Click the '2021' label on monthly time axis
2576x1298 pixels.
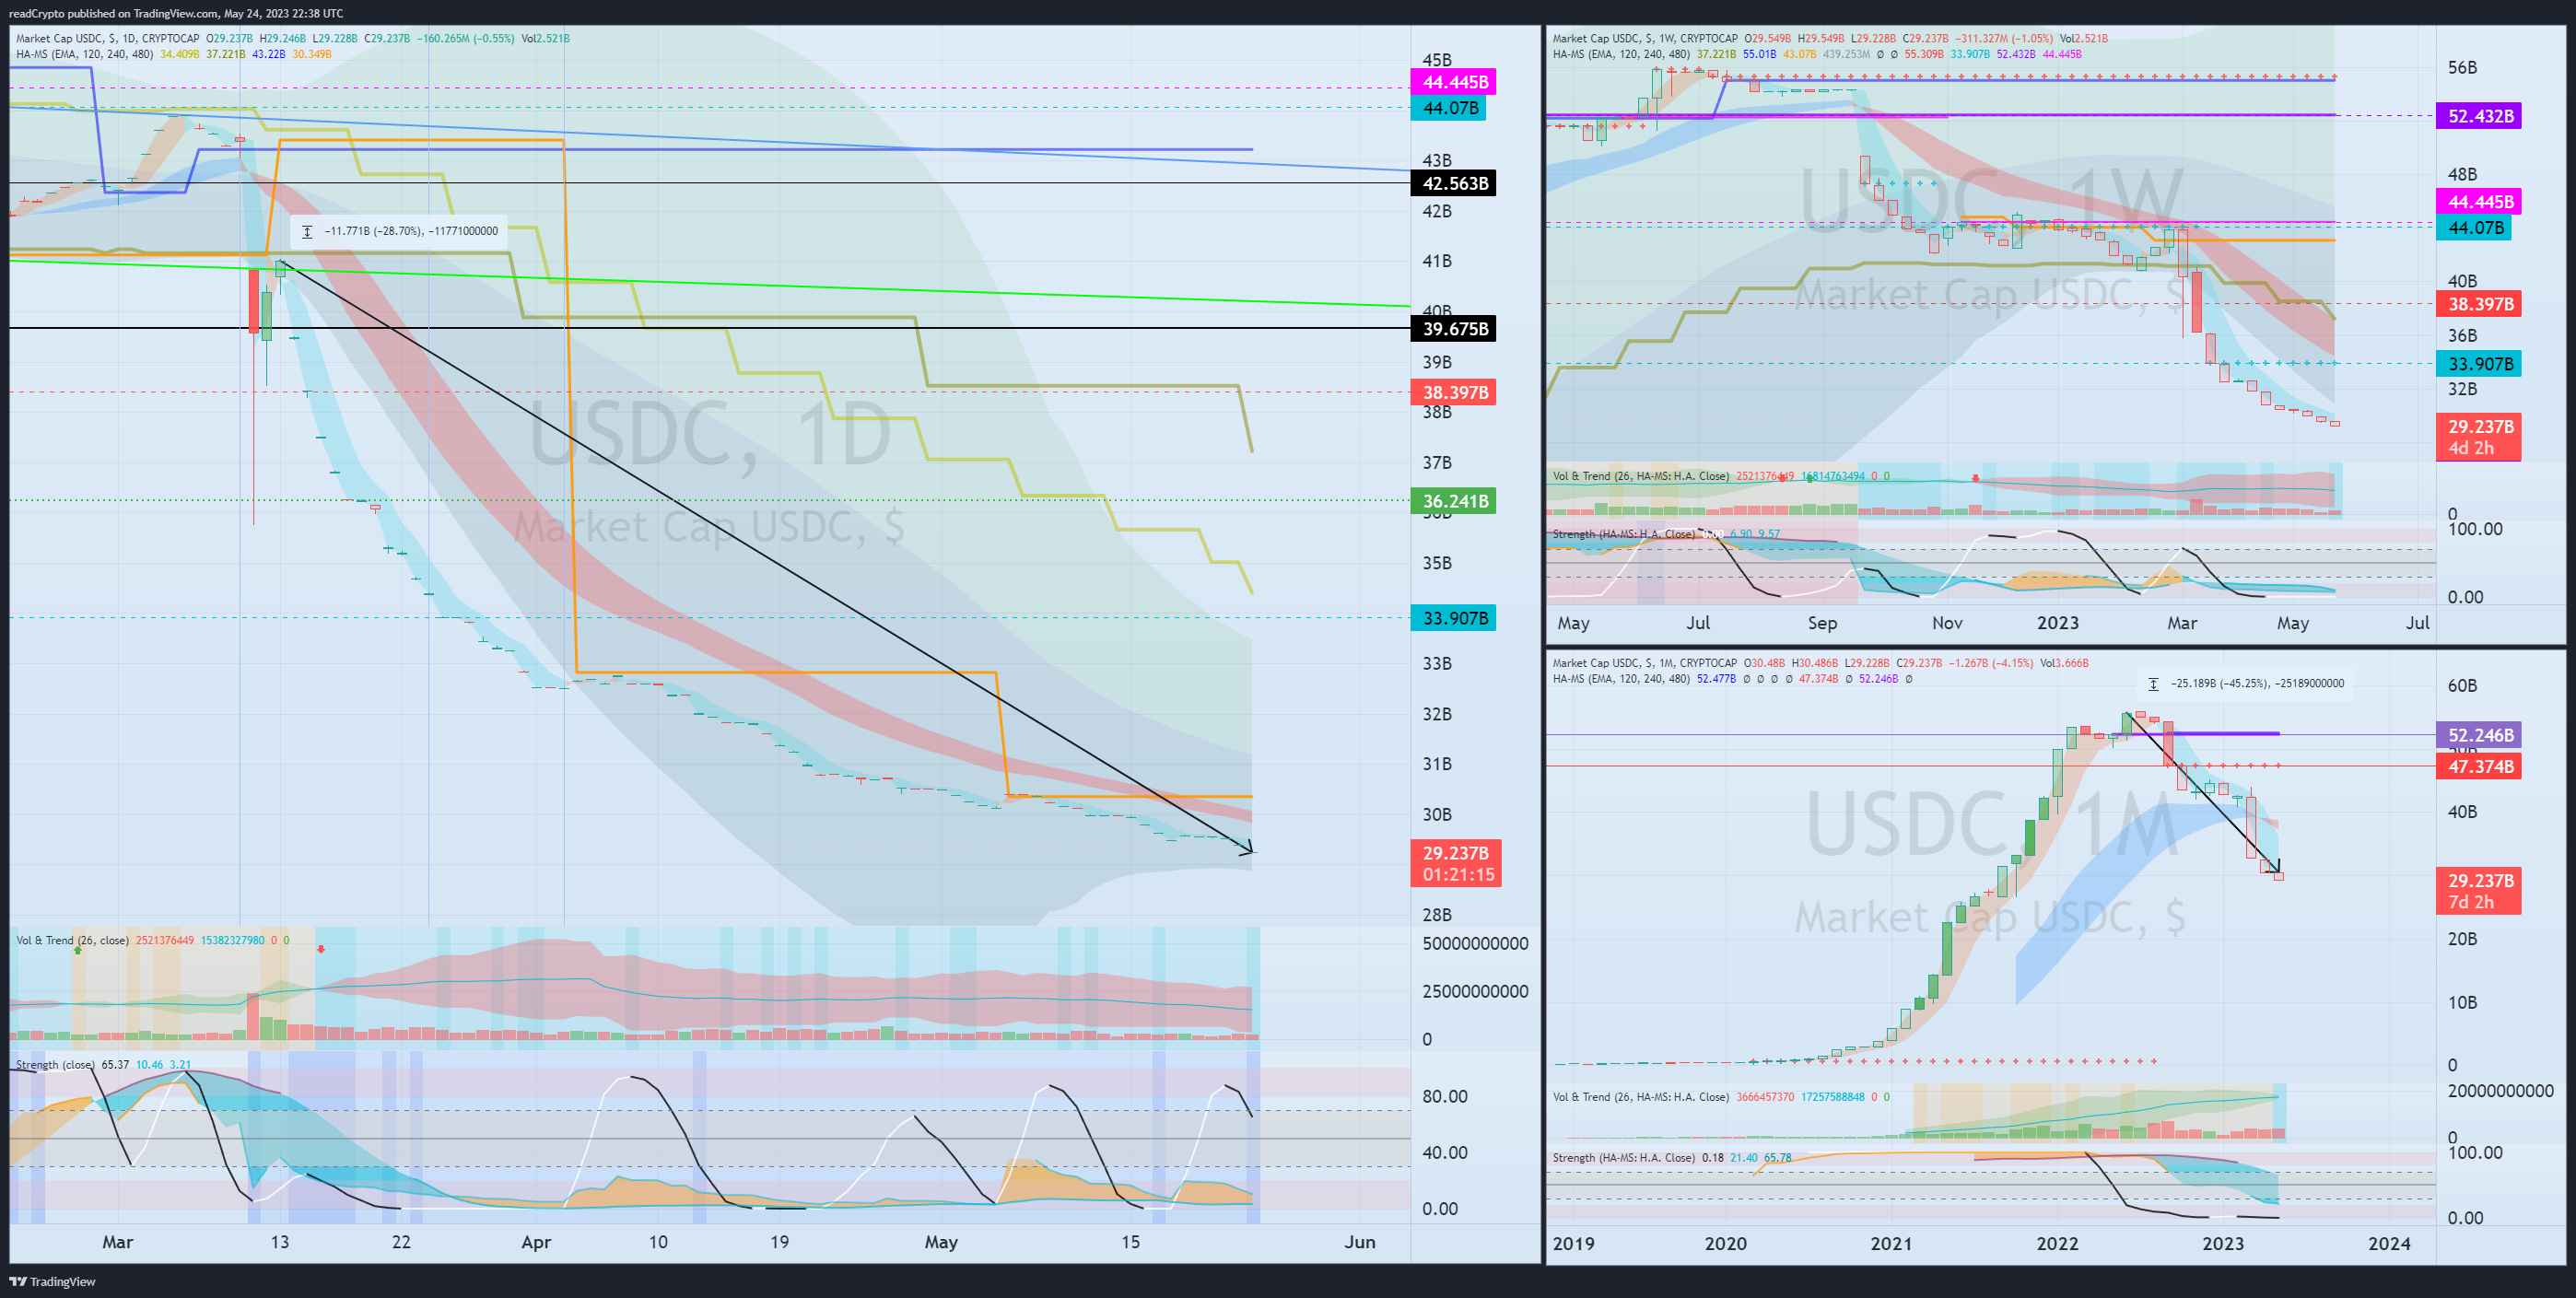click(x=1891, y=1244)
